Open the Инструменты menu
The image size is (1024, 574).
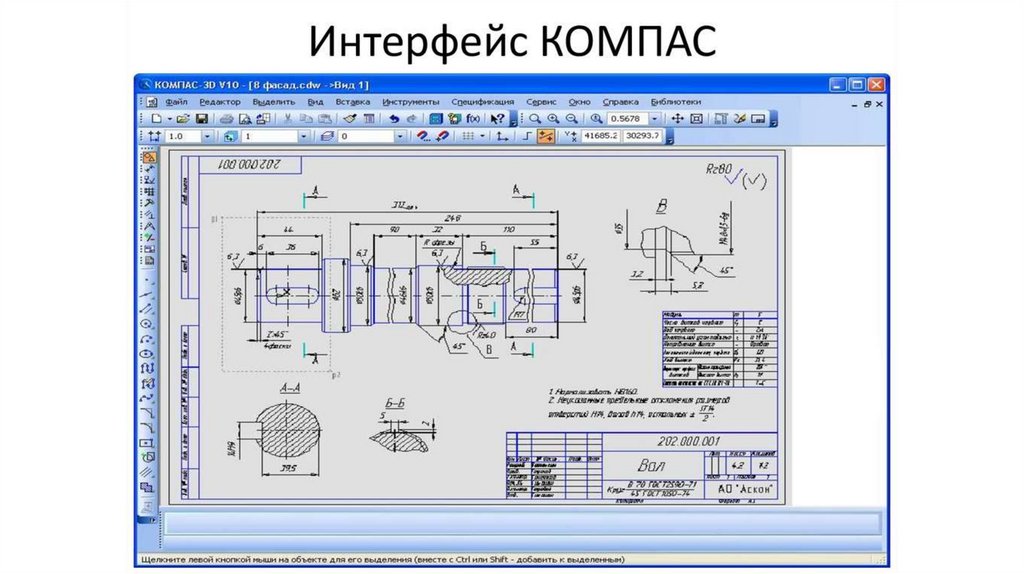point(411,102)
